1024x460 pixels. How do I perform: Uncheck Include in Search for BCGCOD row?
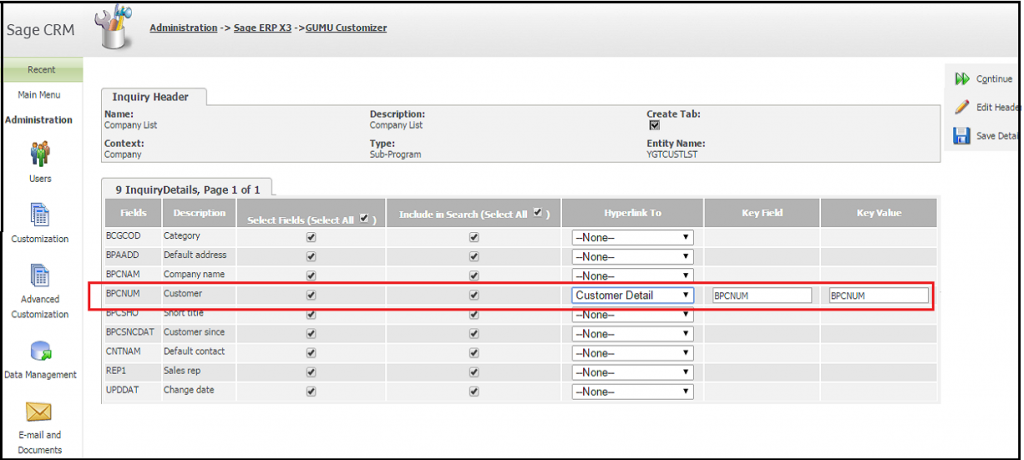[474, 238]
